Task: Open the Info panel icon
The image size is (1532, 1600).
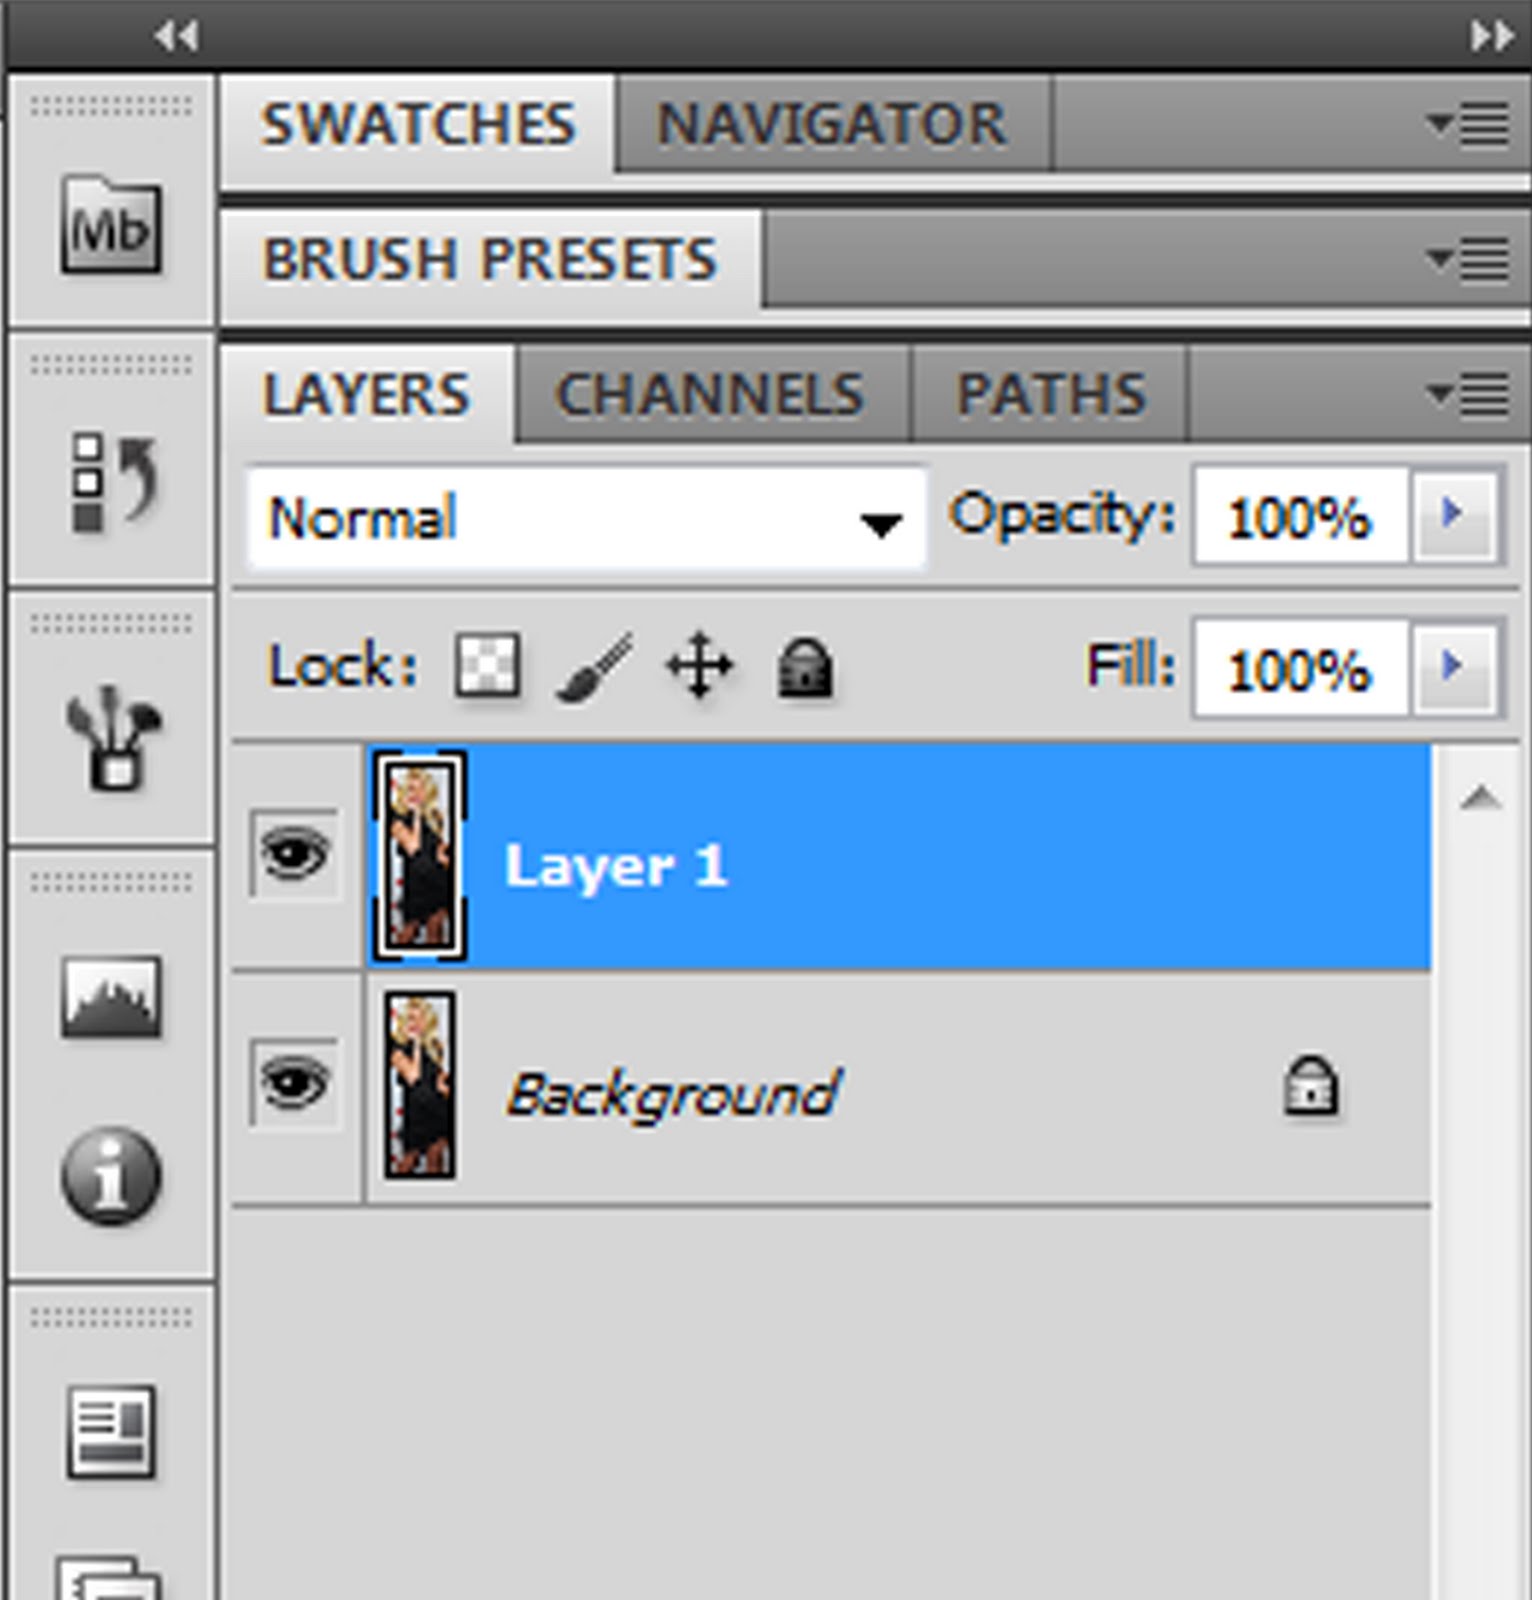Action: (x=111, y=1176)
